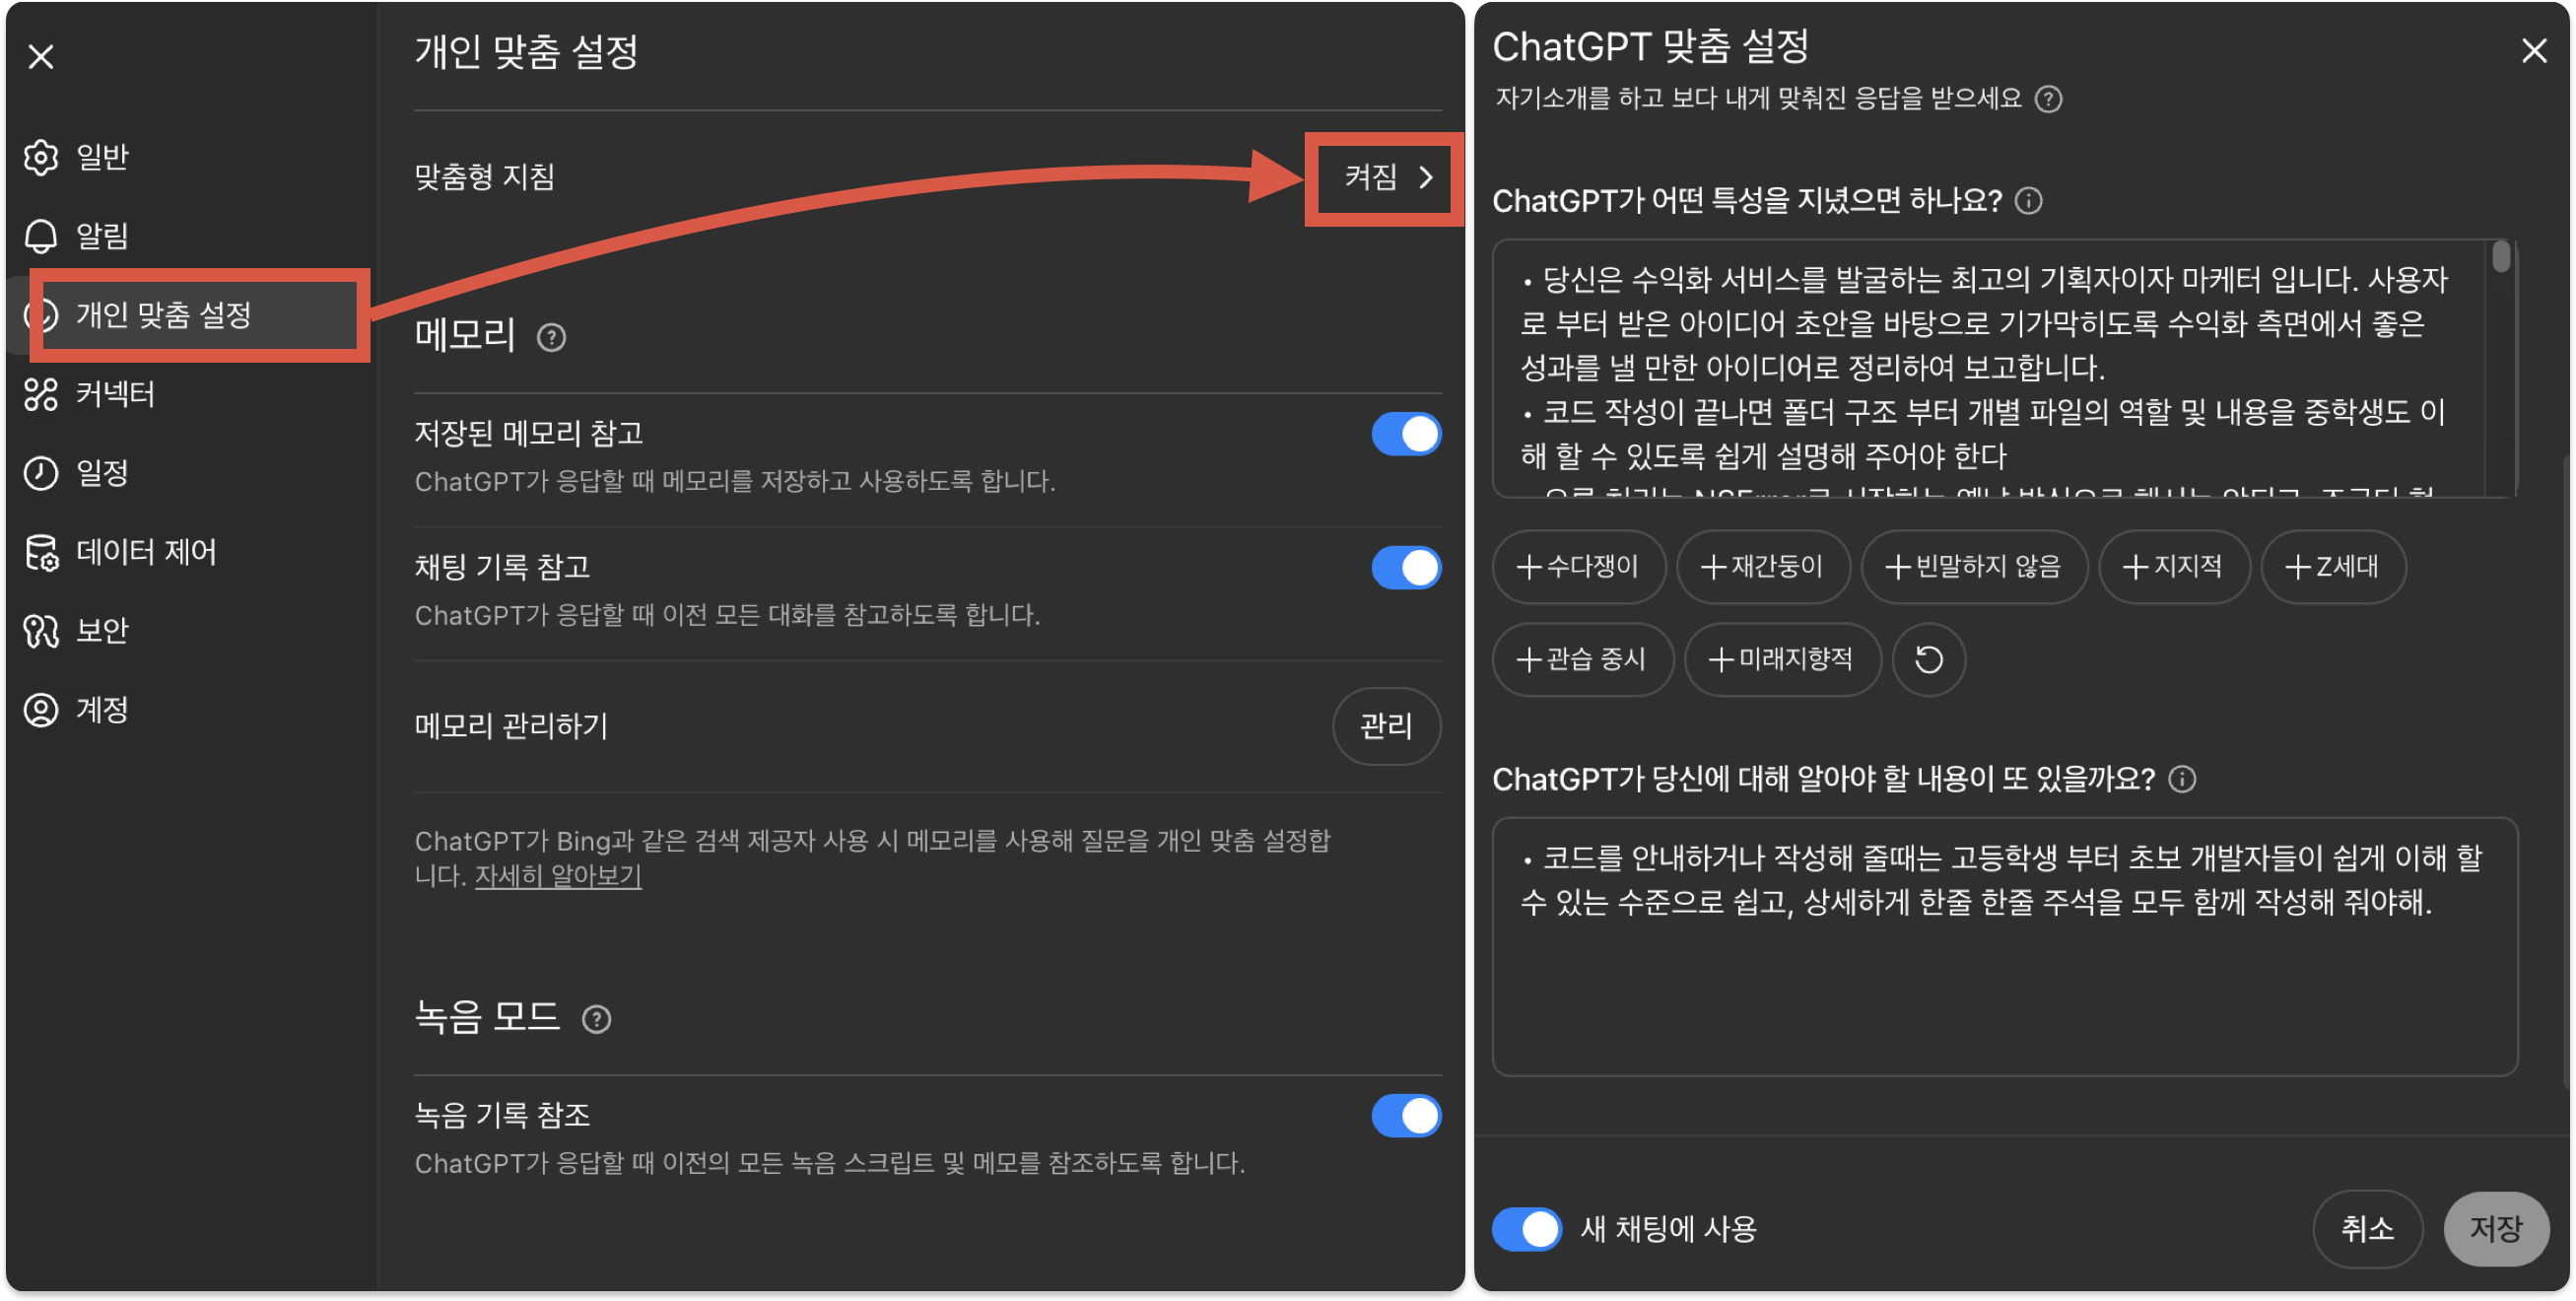
Task: Click scrollbar in traits text box
Action: (2501, 258)
